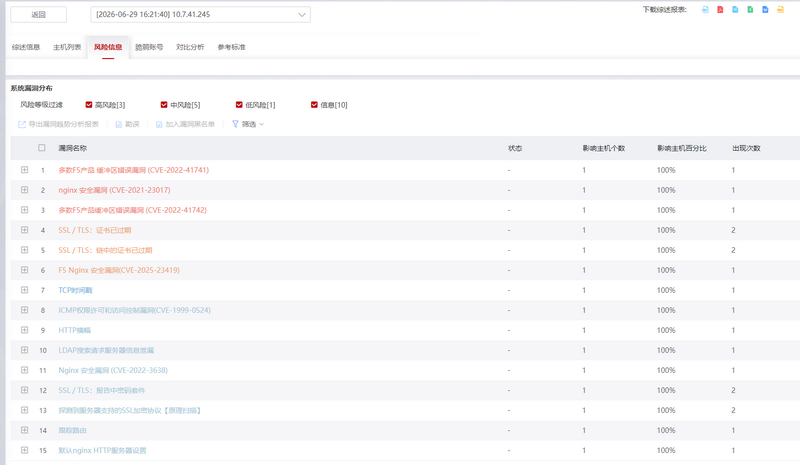Click the 返回 button
The height and width of the screenshot is (465, 800).
coord(38,14)
